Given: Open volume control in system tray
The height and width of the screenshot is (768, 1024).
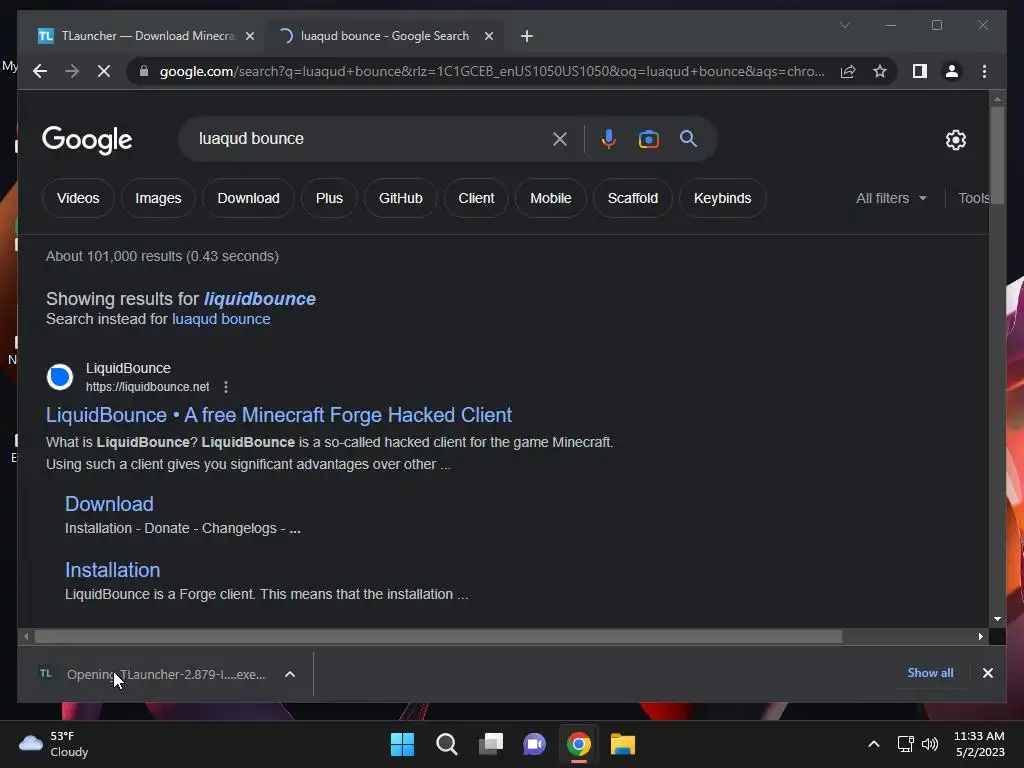Looking at the screenshot, I should pos(930,744).
